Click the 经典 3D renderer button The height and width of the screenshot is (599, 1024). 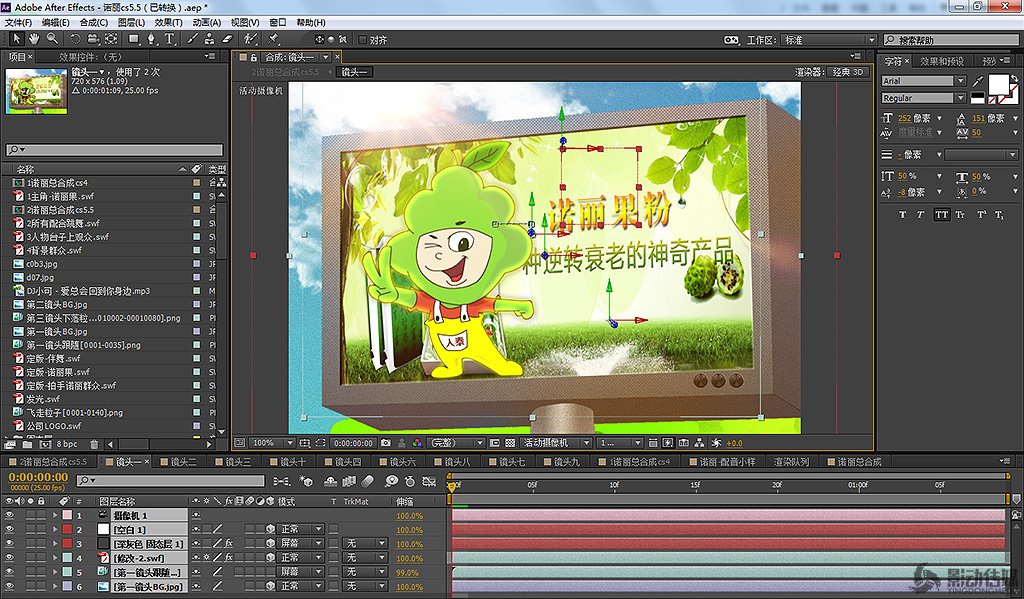pos(849,72)
